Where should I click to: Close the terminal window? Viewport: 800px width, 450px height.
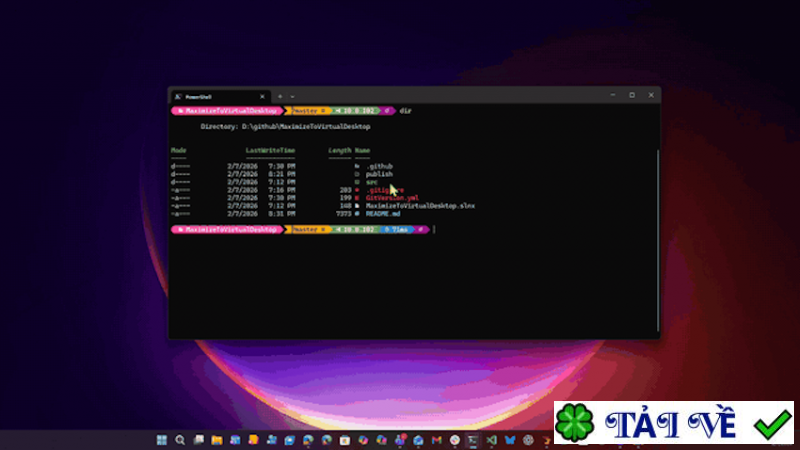[651, 95]
